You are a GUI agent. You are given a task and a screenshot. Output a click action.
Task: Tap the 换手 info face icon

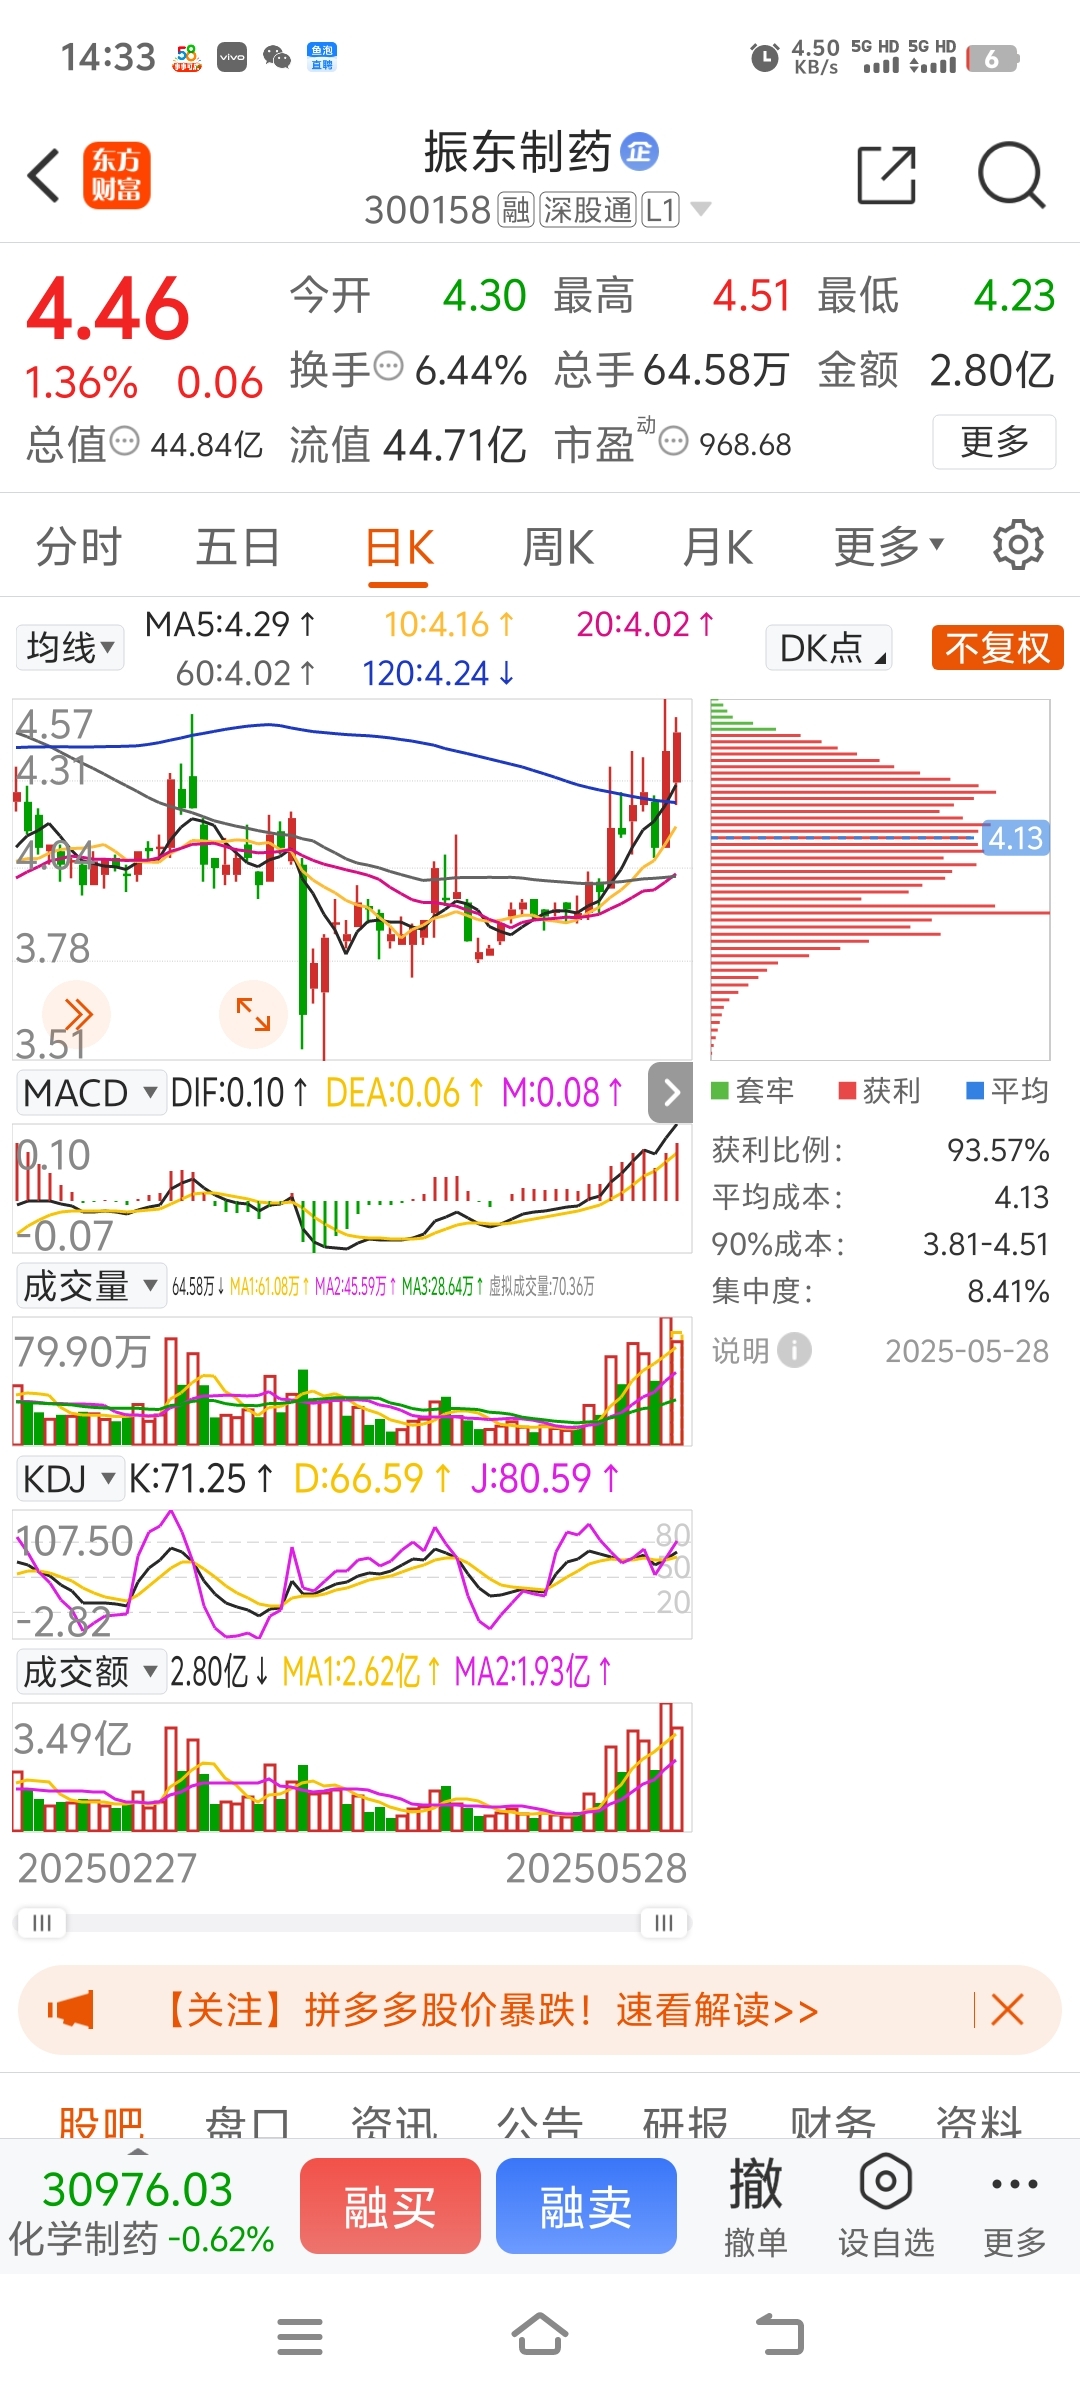click(x=388, y=367)
